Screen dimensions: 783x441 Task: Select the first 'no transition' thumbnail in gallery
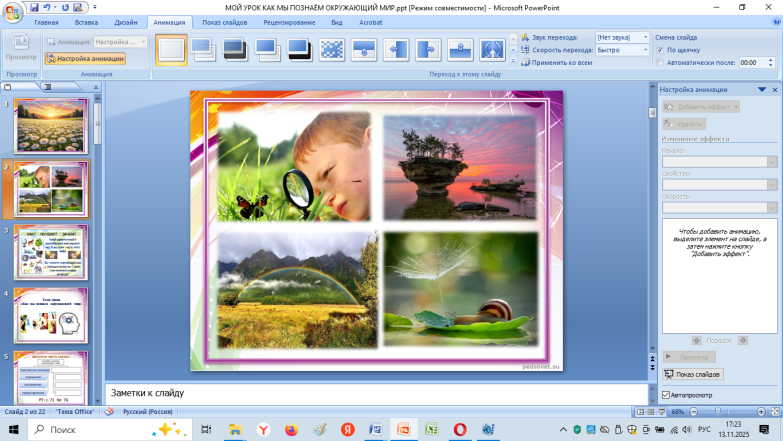click(171, 49)
